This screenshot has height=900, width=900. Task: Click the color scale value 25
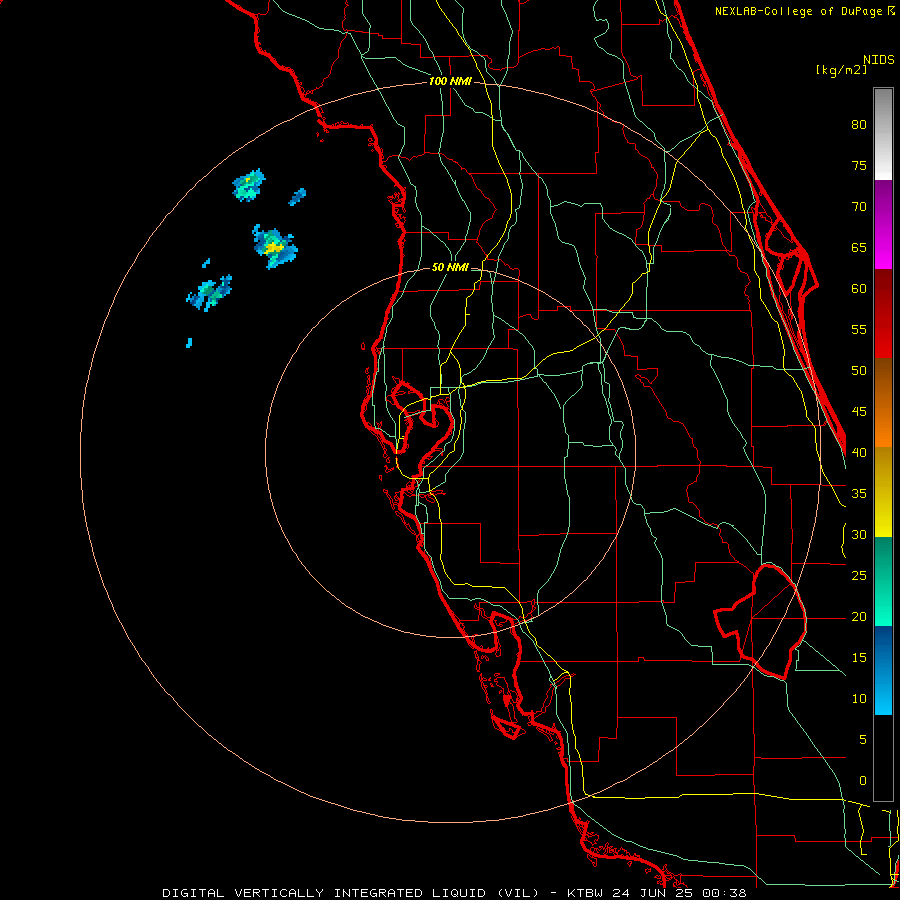coord(859,575)
